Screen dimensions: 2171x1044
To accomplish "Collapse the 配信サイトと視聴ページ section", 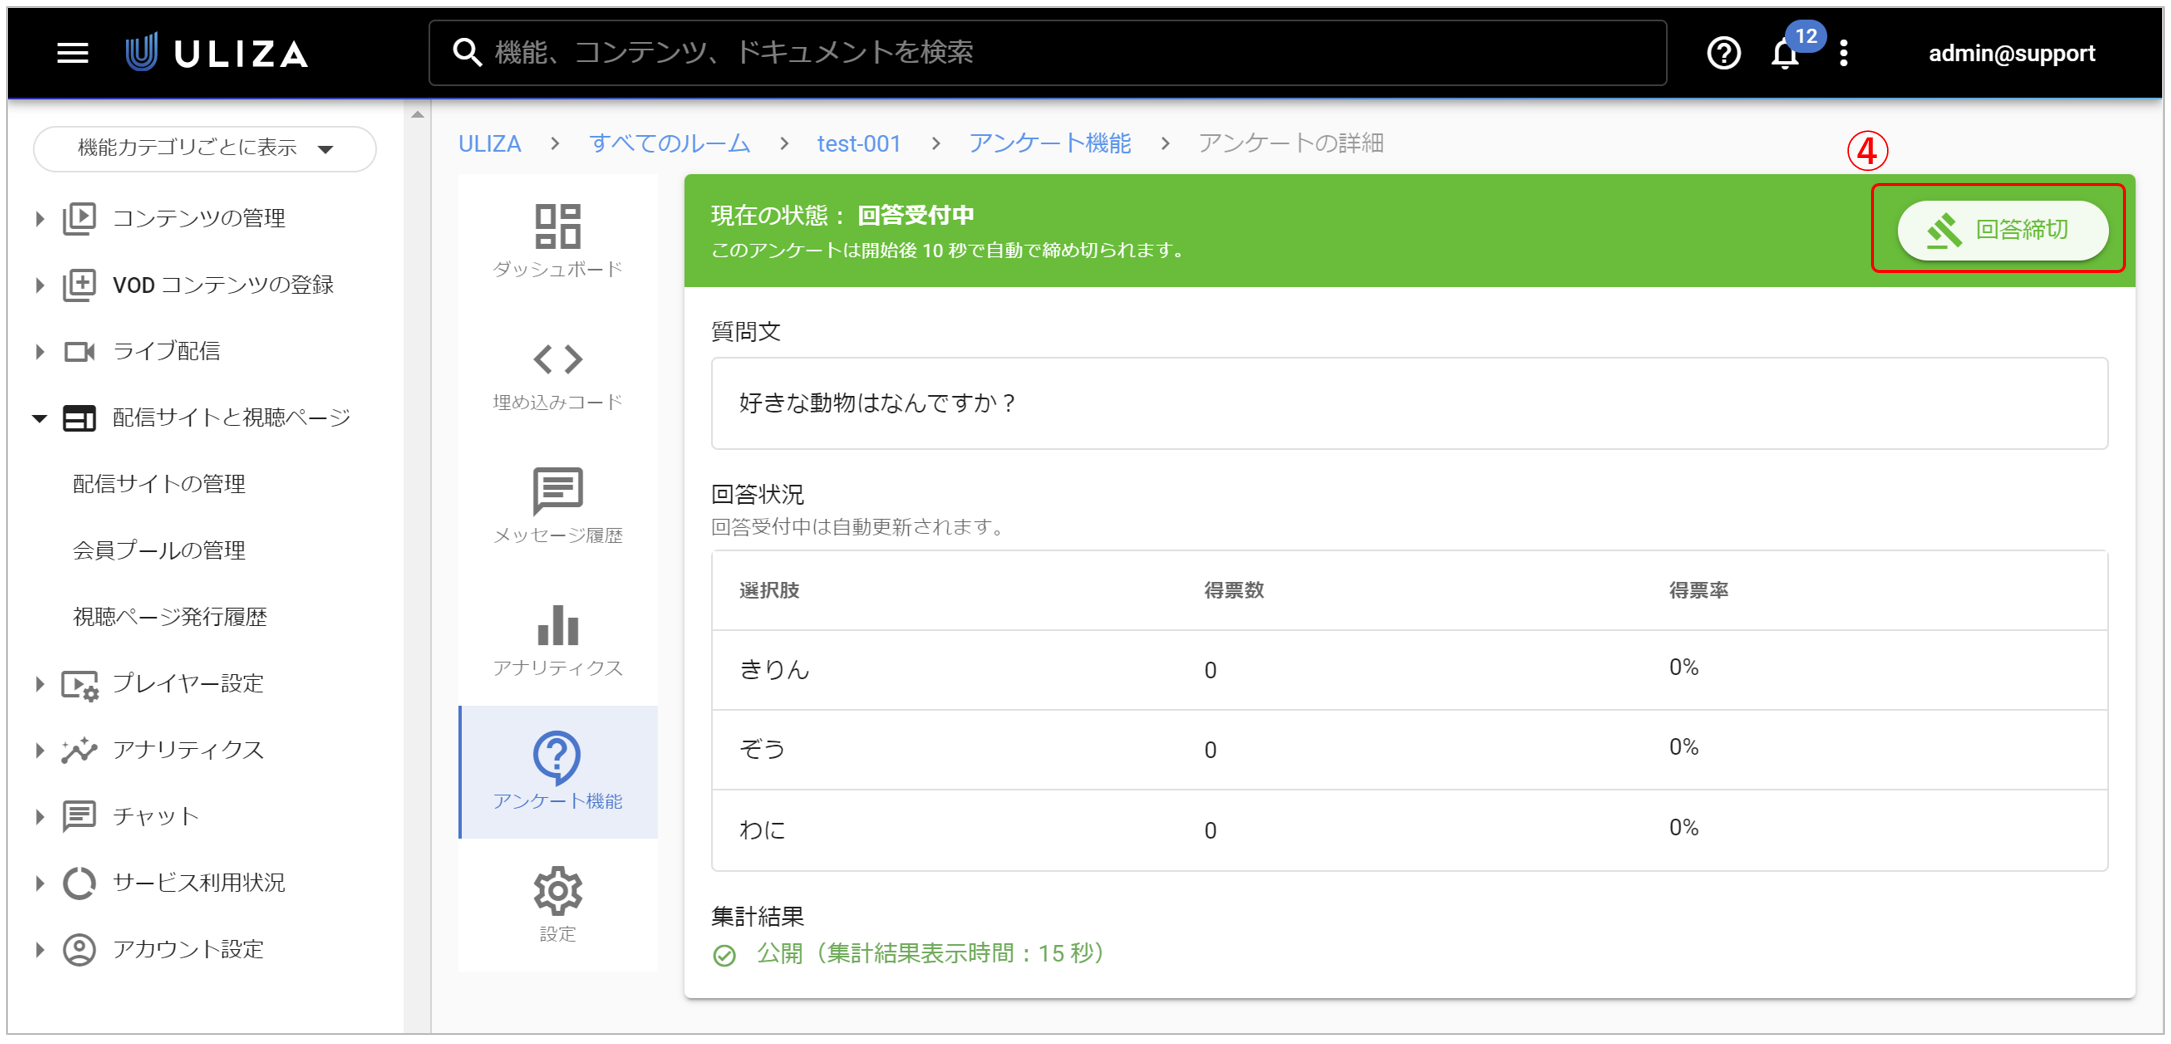I will coord(39,418).
